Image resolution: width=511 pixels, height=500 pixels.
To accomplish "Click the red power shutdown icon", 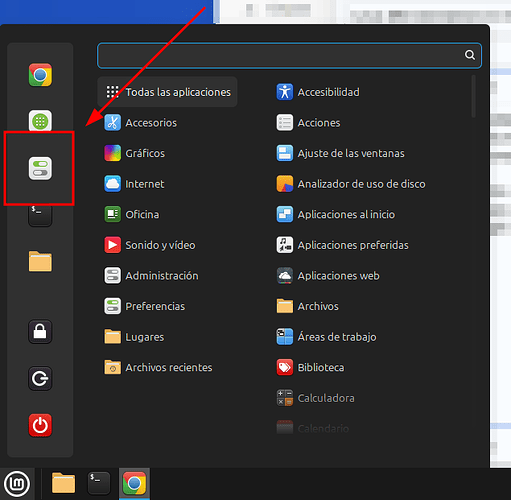I will [x=40, y=425].
